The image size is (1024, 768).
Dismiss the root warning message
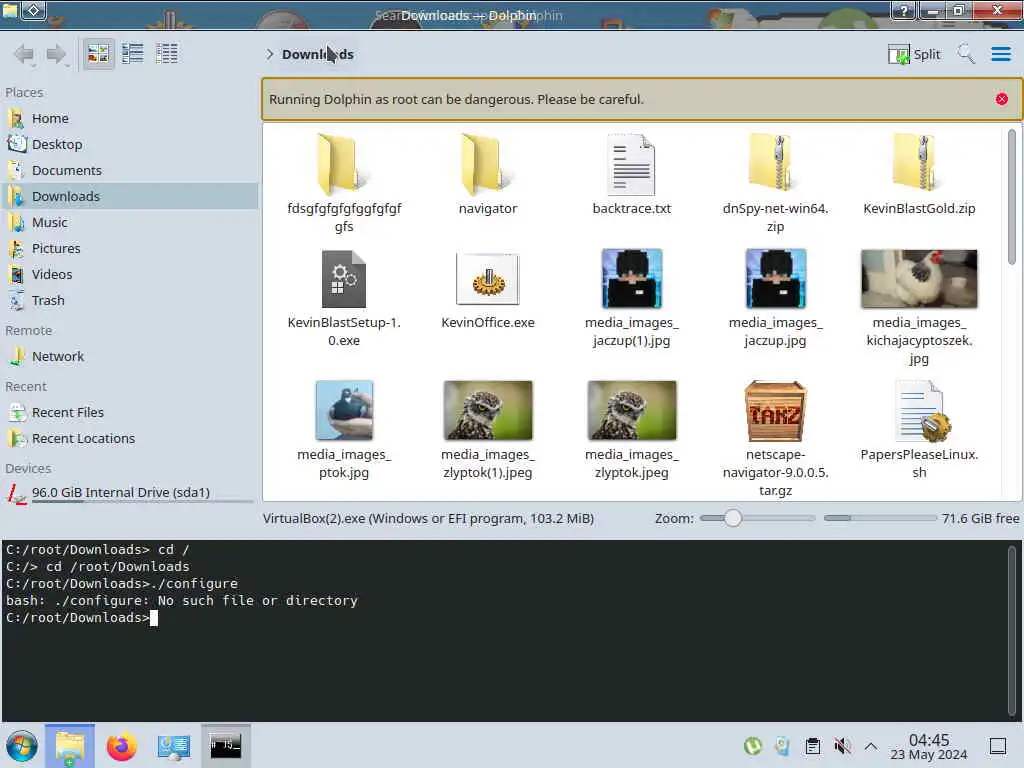tap(1001, 99)
